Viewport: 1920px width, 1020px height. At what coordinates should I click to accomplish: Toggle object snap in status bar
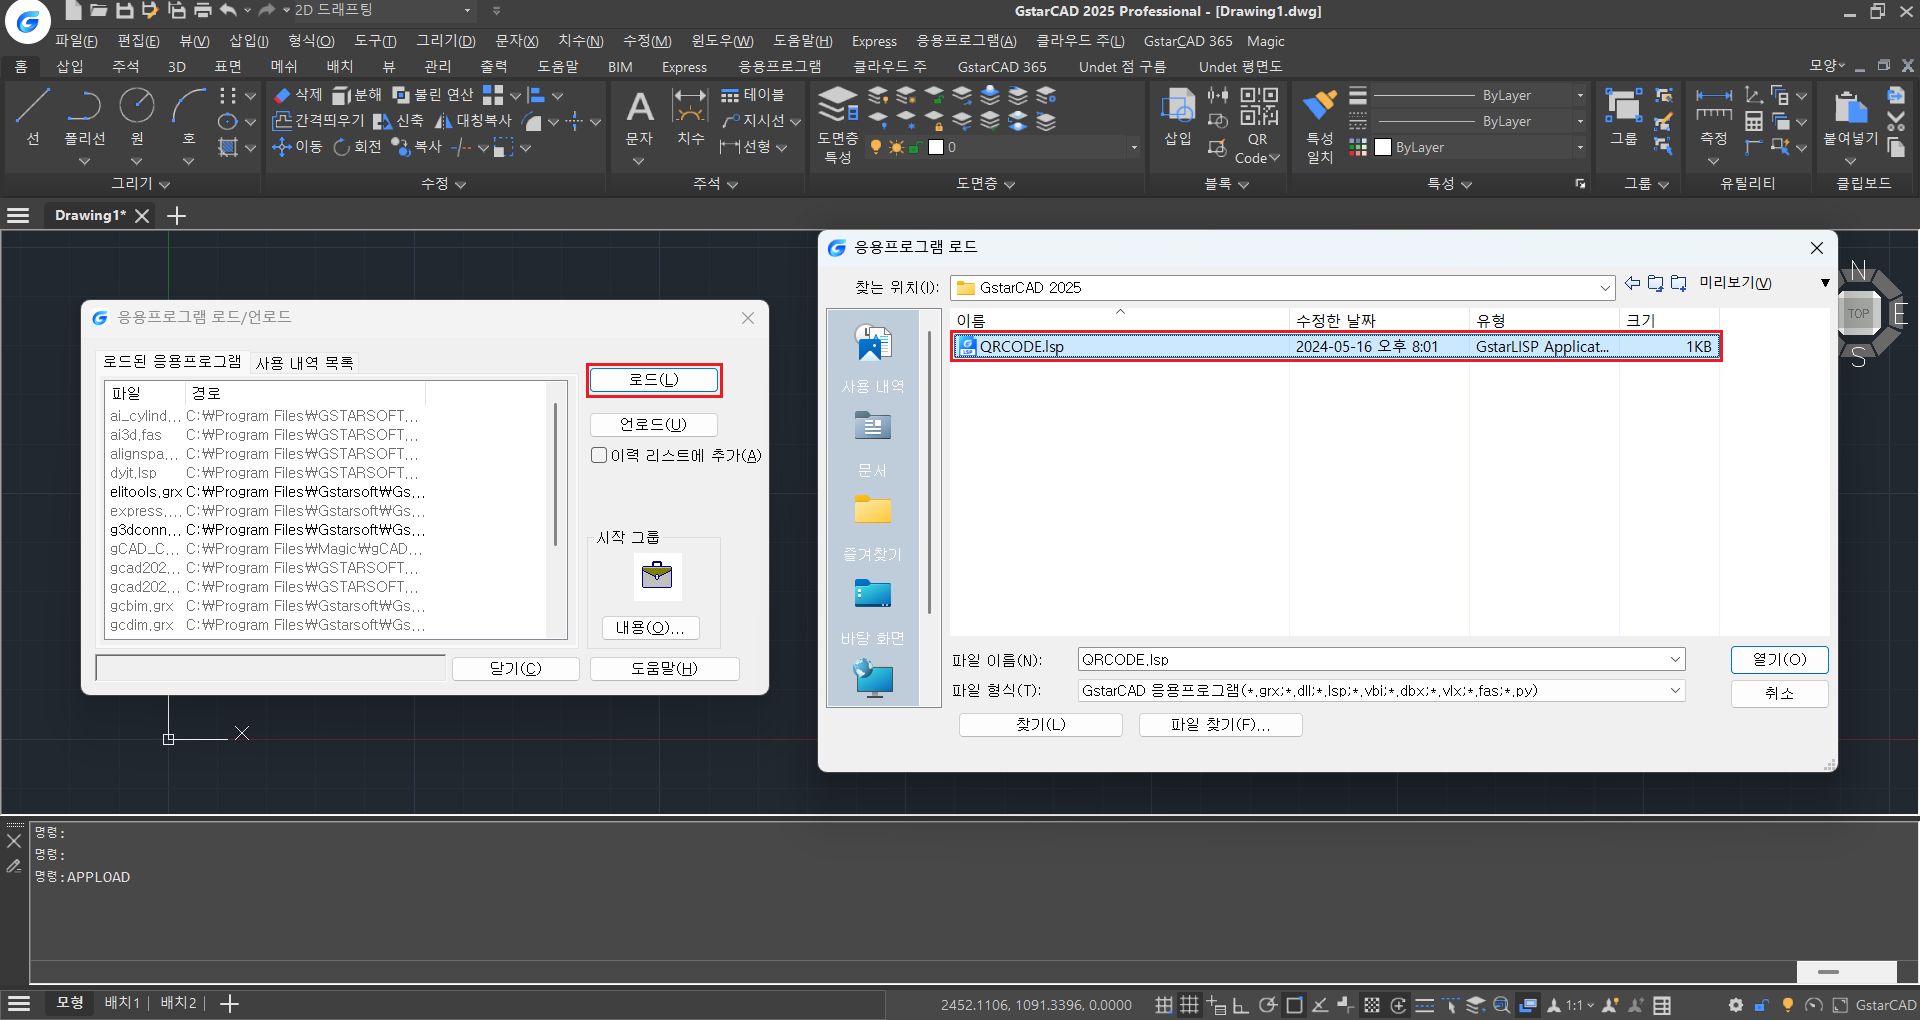point(1294,1005)
